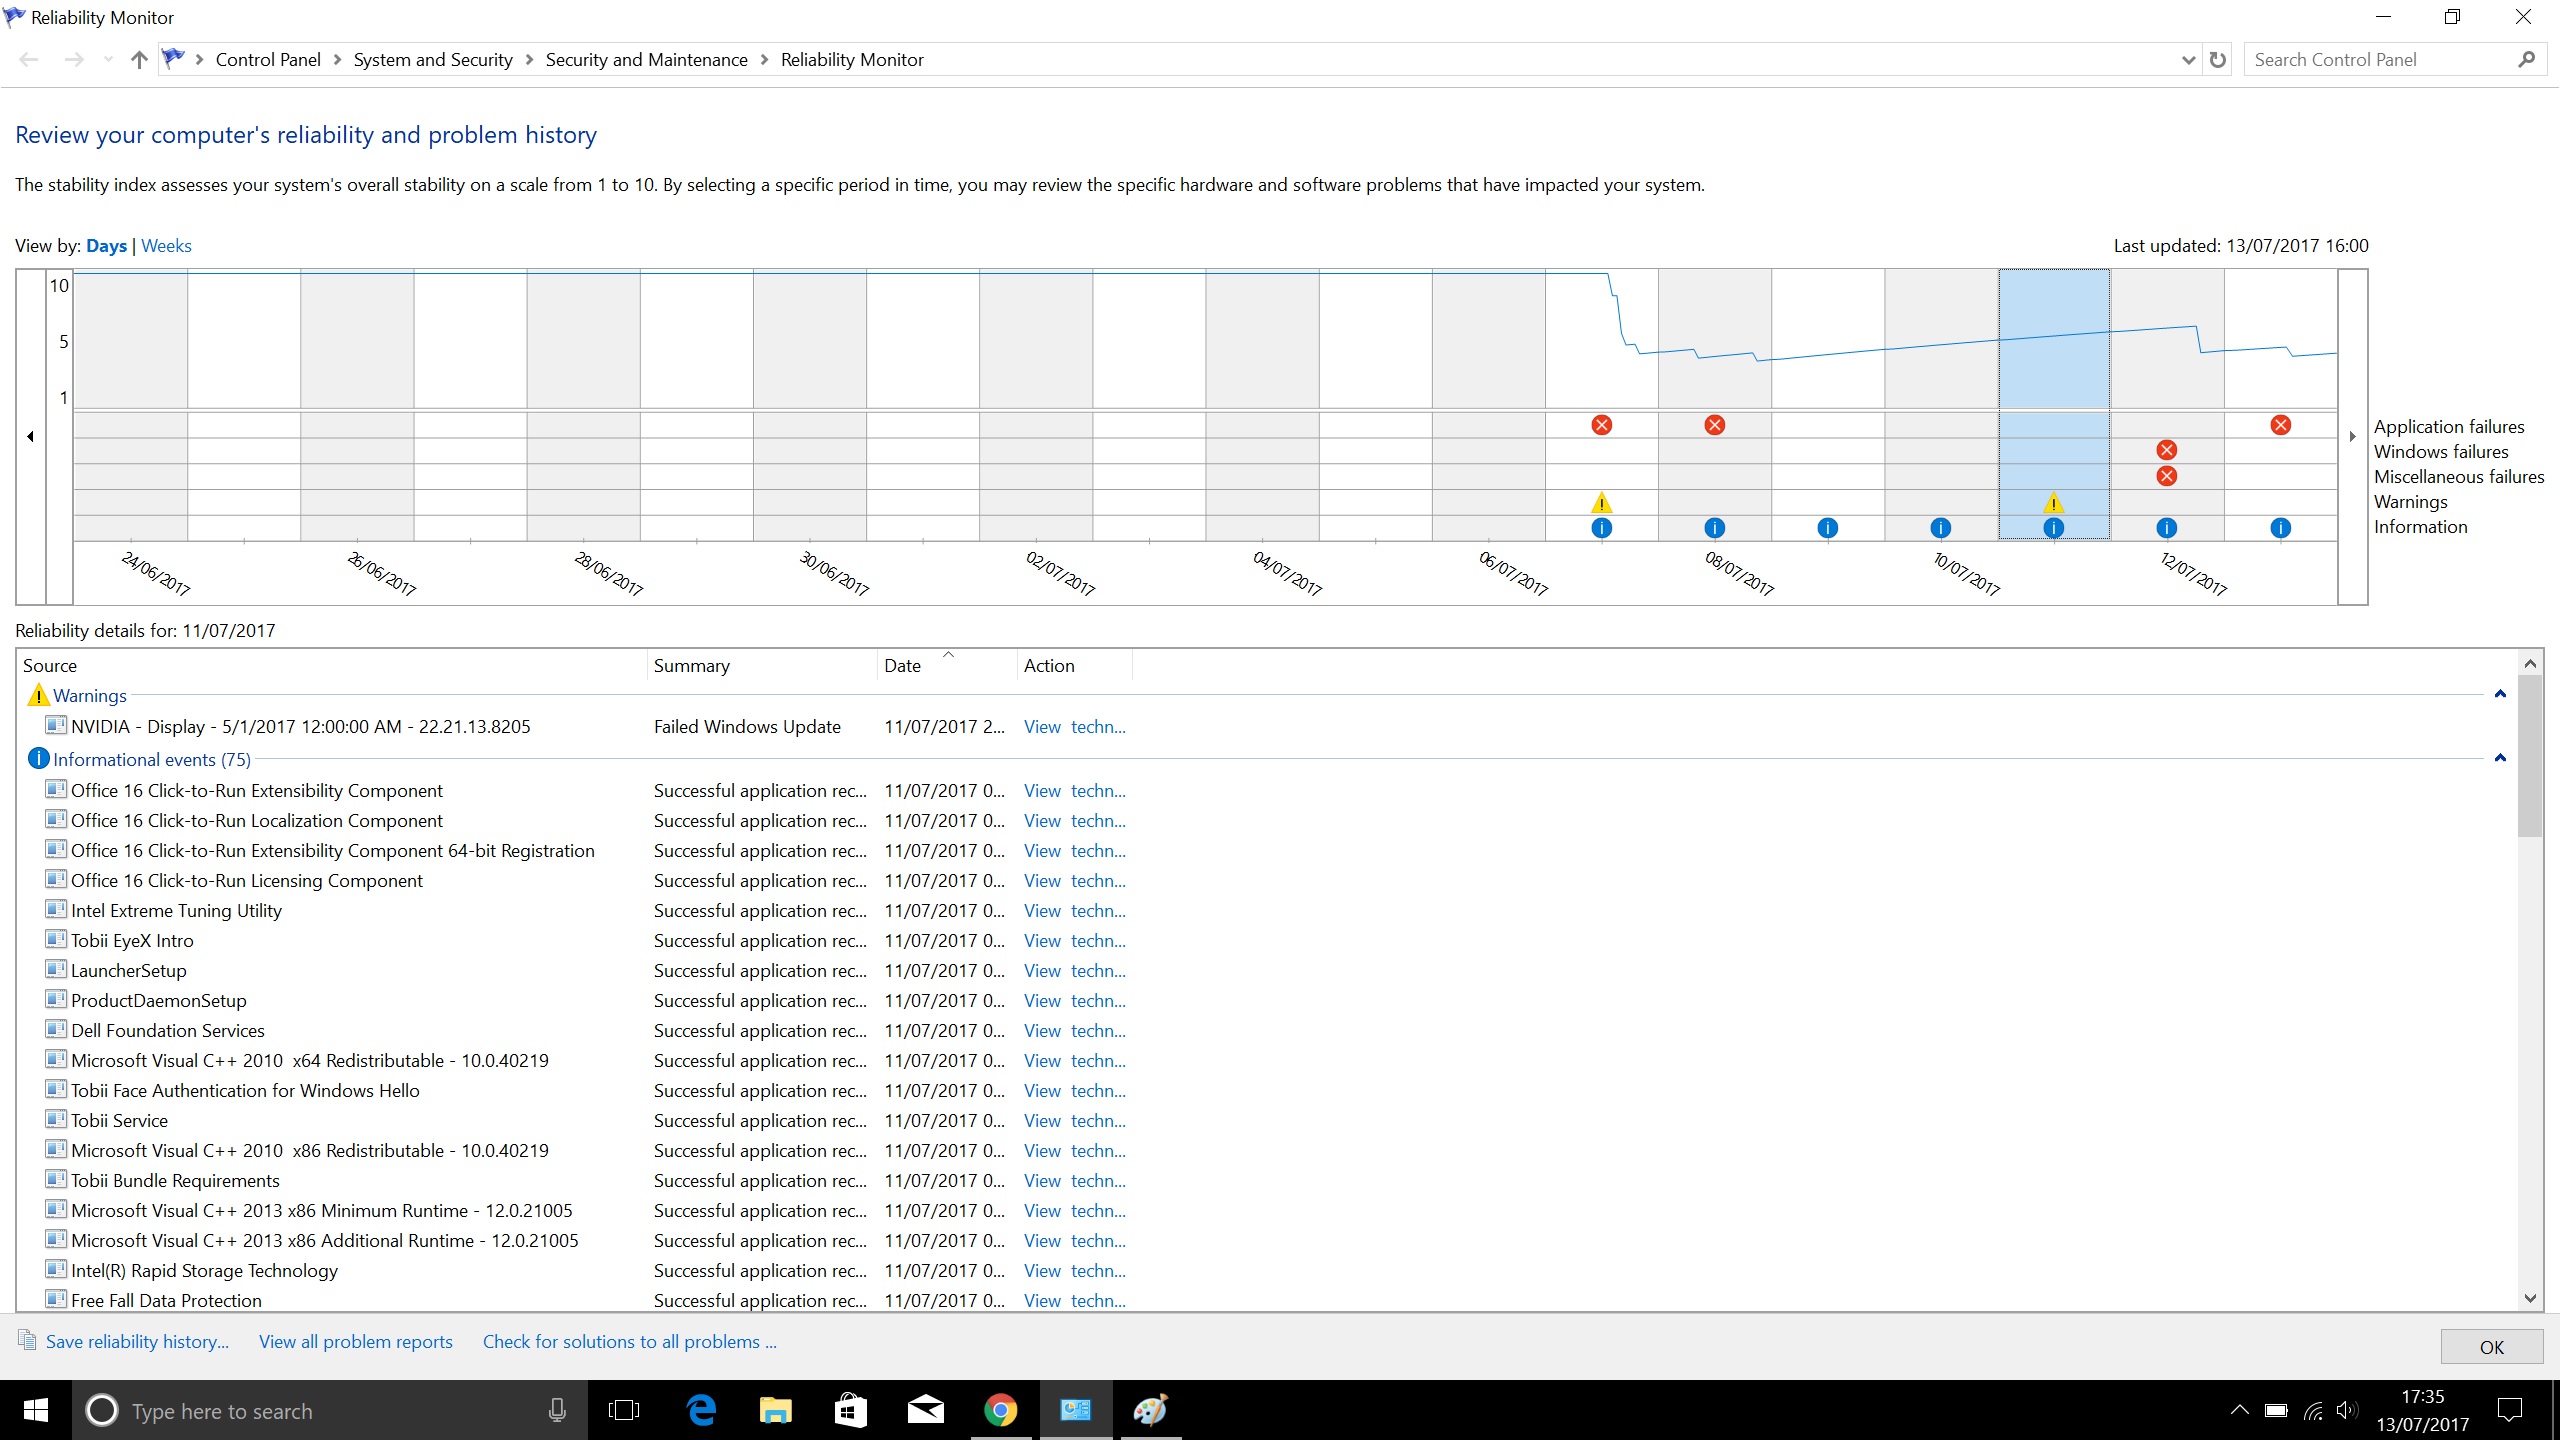
Task: Switch chart view to Weeks
Action: pyautogui.click(x=166, y=246)
